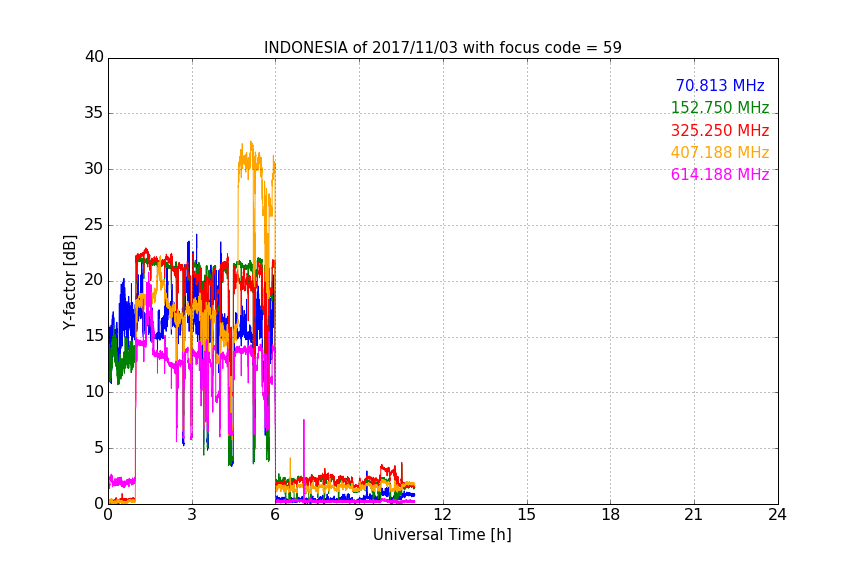Select the 152.750 MHz legend label

pyautogui.click(x=720, y=107)
